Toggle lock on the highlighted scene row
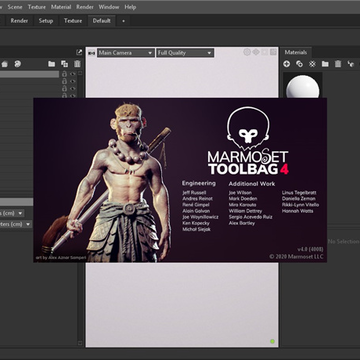This screenshot has height=360, width=360. click(64, 74)
